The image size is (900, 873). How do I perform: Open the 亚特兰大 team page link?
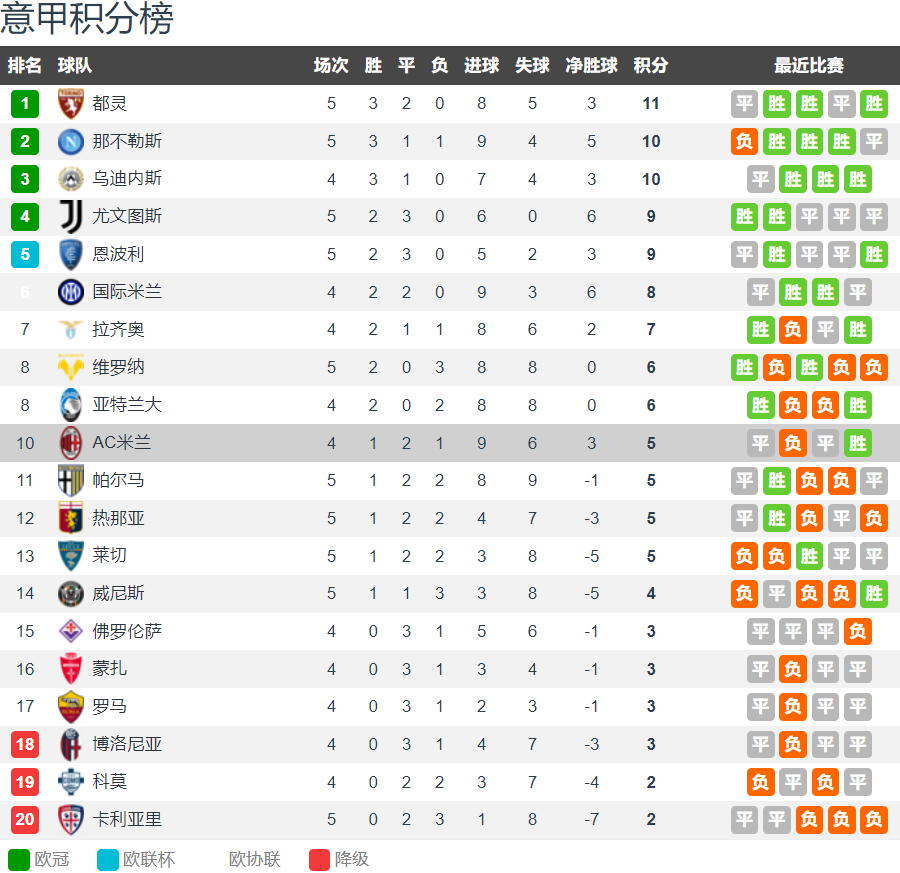[127, 404]
